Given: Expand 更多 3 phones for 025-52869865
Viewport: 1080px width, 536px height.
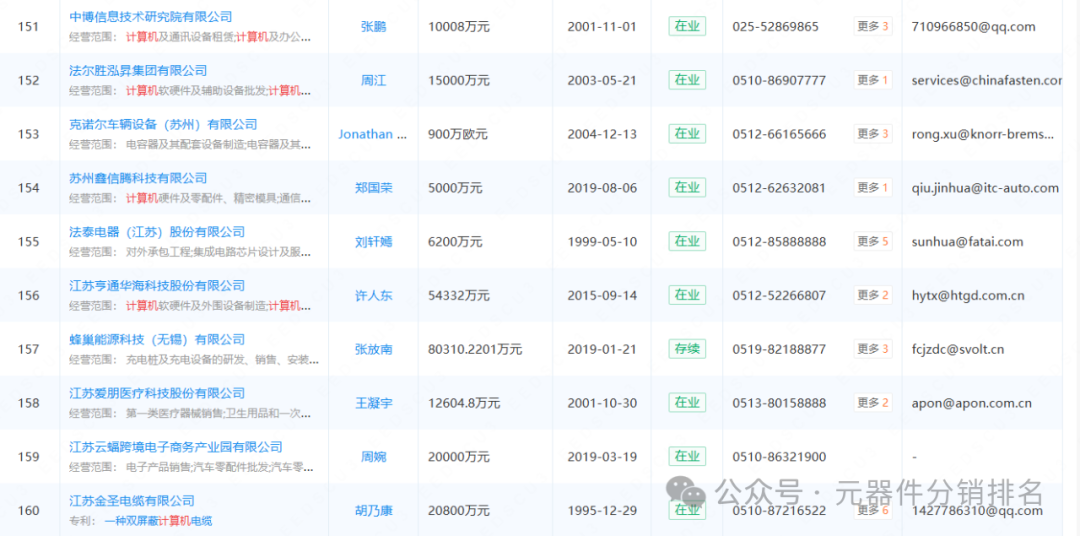Looking at the screenshot, I should coord(873,26).
